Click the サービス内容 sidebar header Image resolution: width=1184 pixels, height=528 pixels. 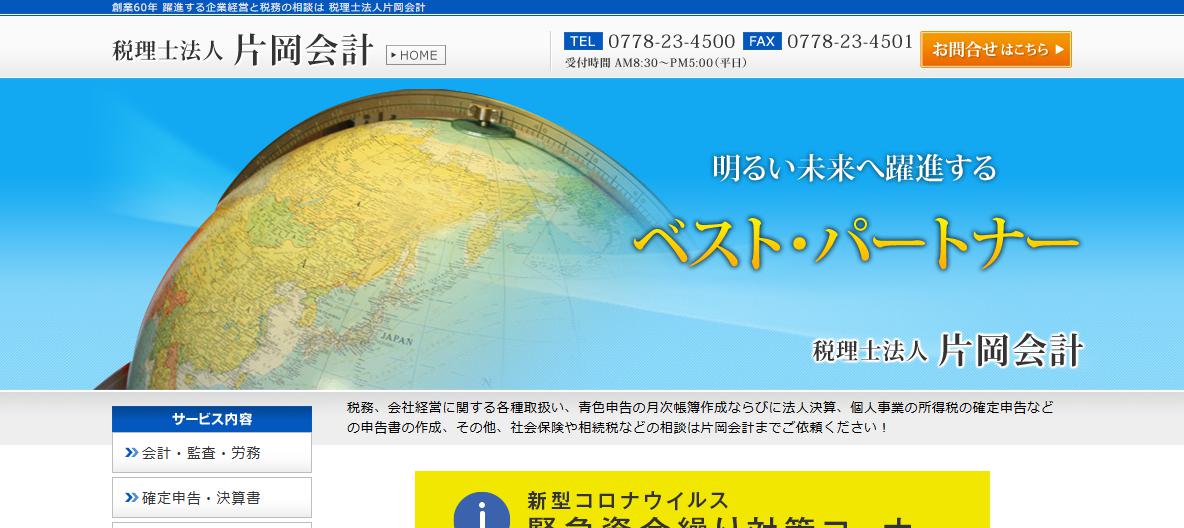211,419
